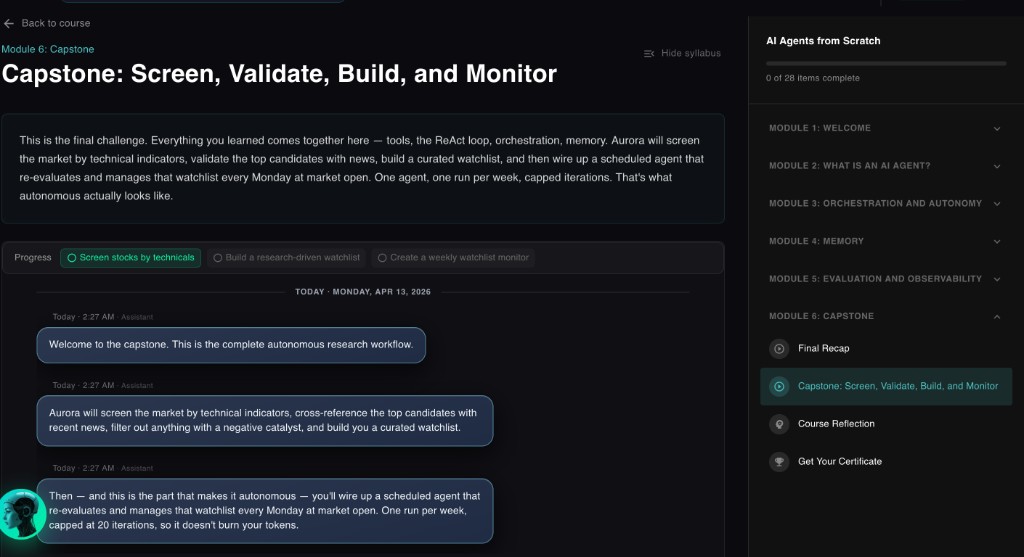Click the Capstone lesson play icon
The width and height of the screenshot is (1024, 557).
[779, 387]
